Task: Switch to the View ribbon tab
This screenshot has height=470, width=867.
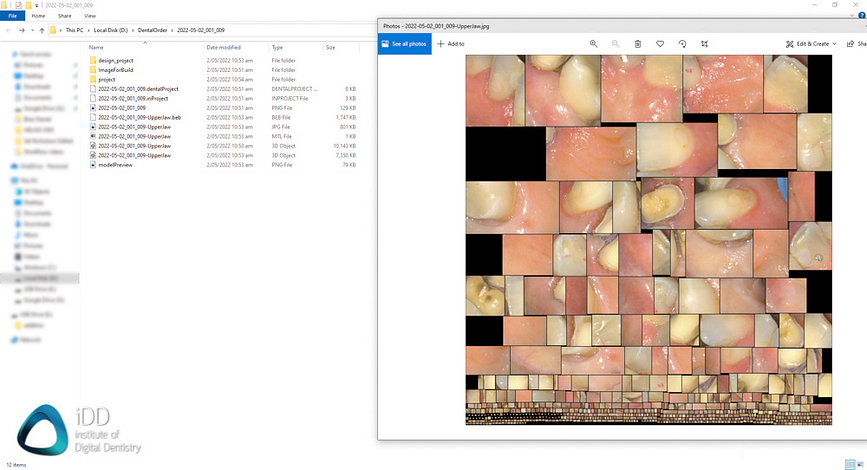Action: tap(90, 16)
